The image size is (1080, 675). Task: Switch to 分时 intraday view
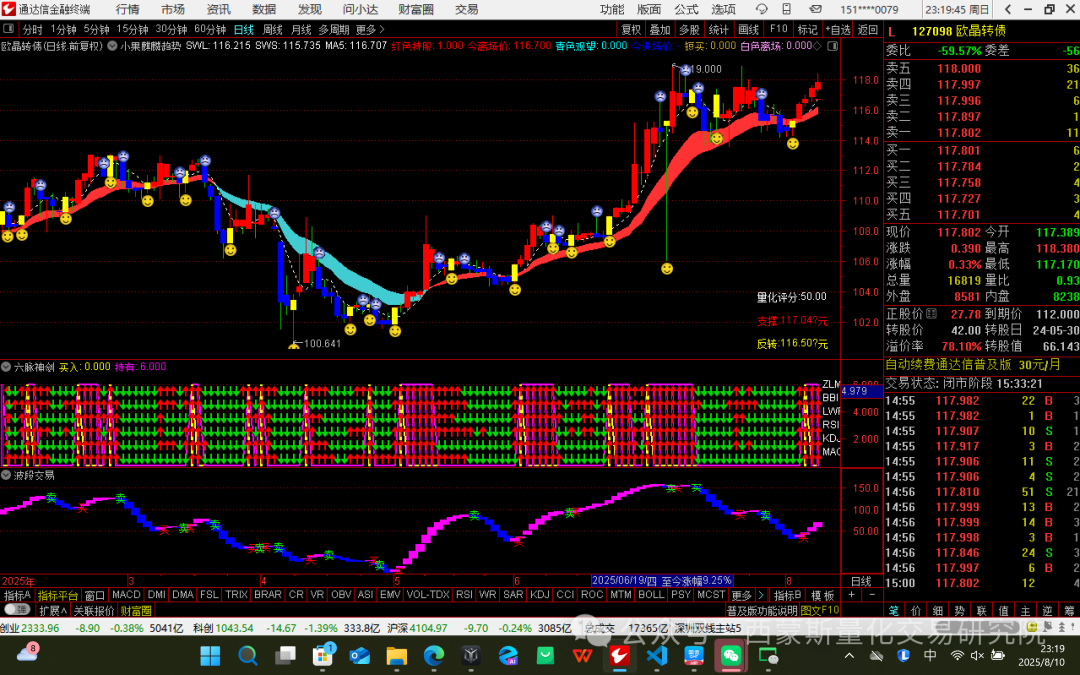pos(32,30)
